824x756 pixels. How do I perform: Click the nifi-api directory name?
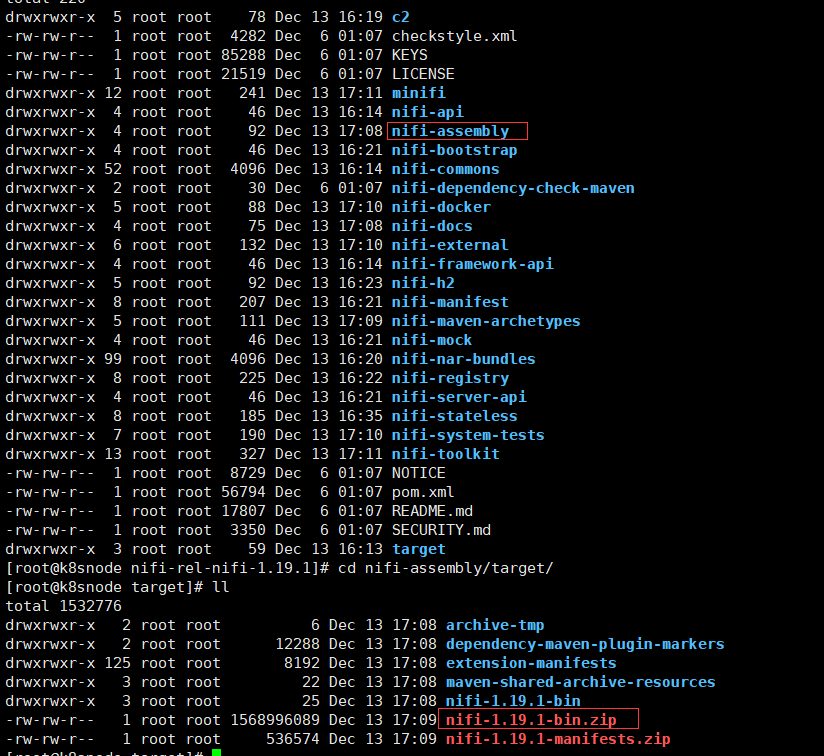(x=428, y=112)
